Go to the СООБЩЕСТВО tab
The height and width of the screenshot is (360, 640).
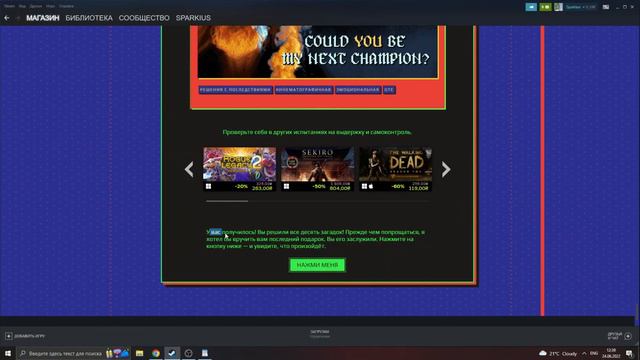(x=144, y=18)
